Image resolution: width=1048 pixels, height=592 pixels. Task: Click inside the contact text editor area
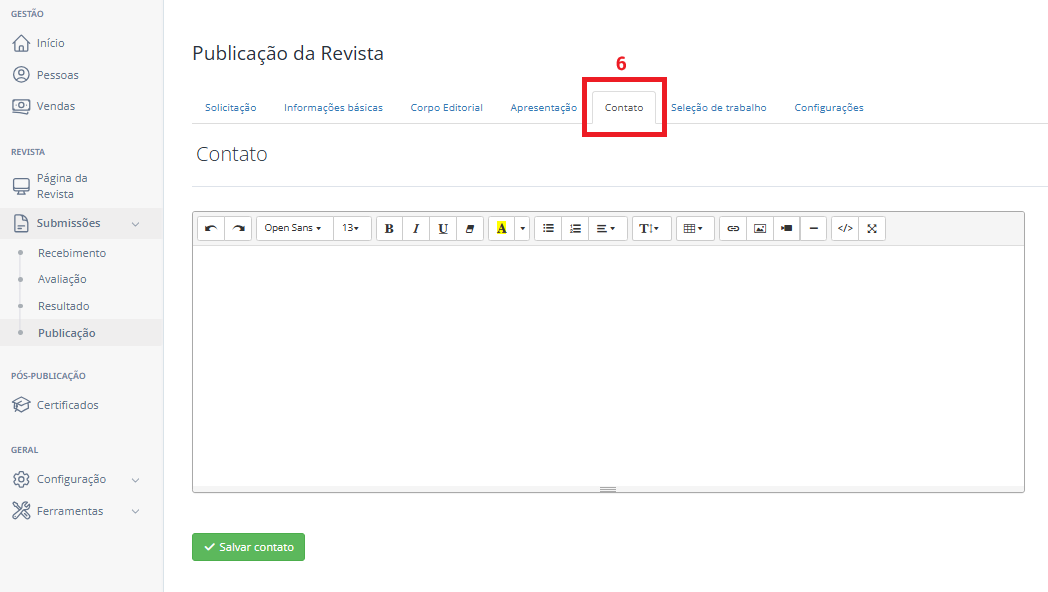click(x=608, y=365)
